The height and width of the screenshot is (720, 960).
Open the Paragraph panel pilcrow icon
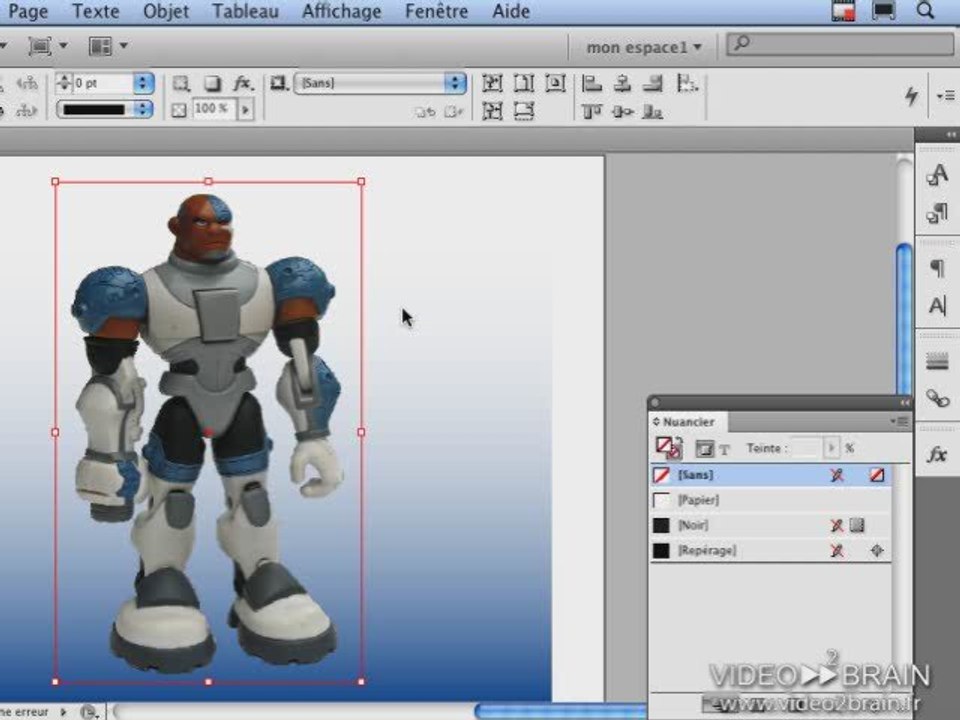click(x=937, y=268)
